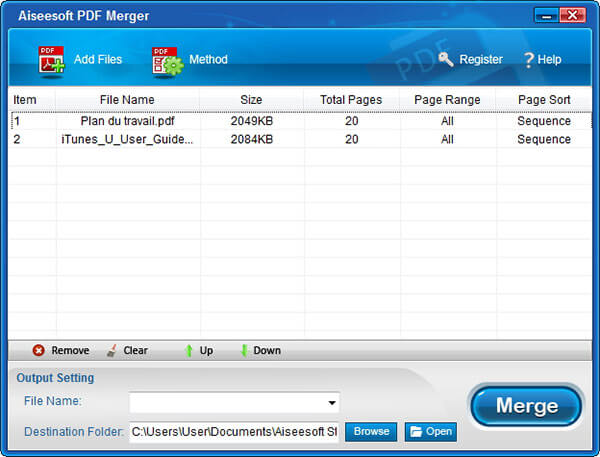
Task: Click Total Pages 20 for iTunes guide
Action: click(x=352, y=139)
